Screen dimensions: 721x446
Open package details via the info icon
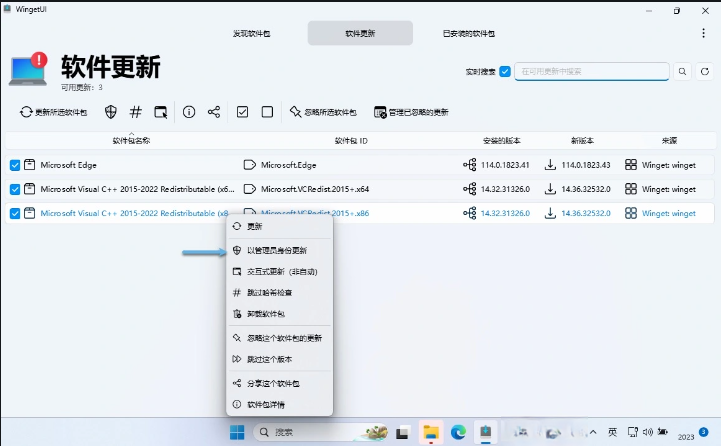pos(189,112)
